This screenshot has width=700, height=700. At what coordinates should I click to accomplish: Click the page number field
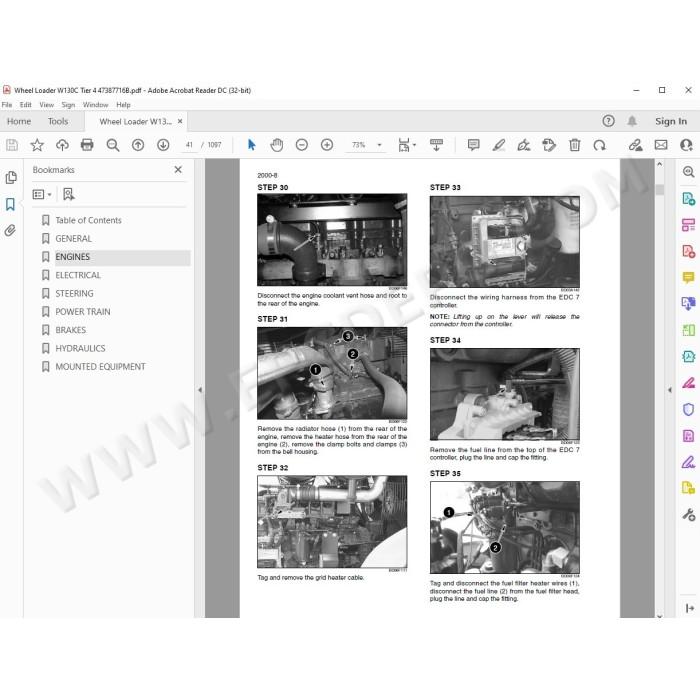point(189,145)
